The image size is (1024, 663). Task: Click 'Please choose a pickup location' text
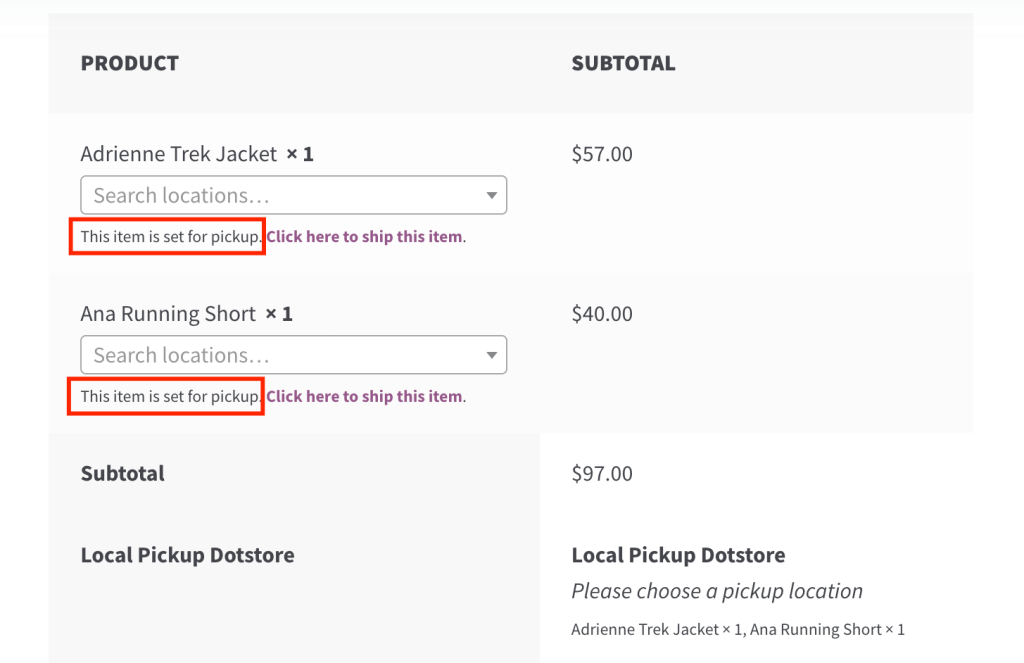point(716,591)
